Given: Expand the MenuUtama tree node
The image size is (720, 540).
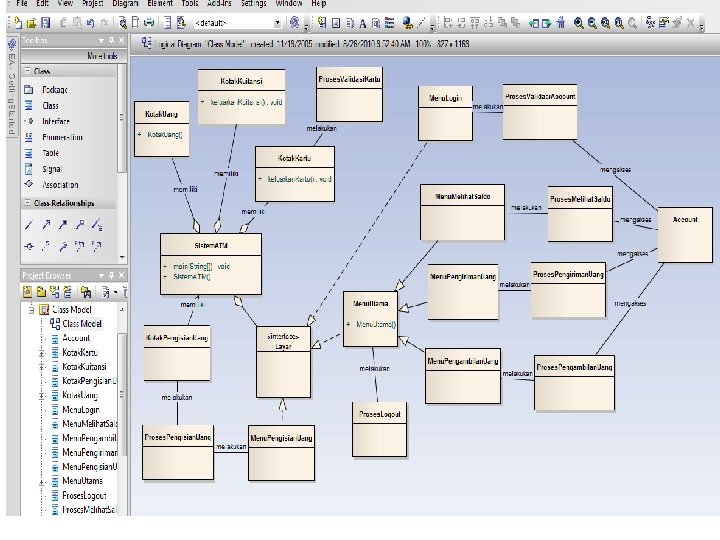Looking at the screenshot, I should (42, 482).
